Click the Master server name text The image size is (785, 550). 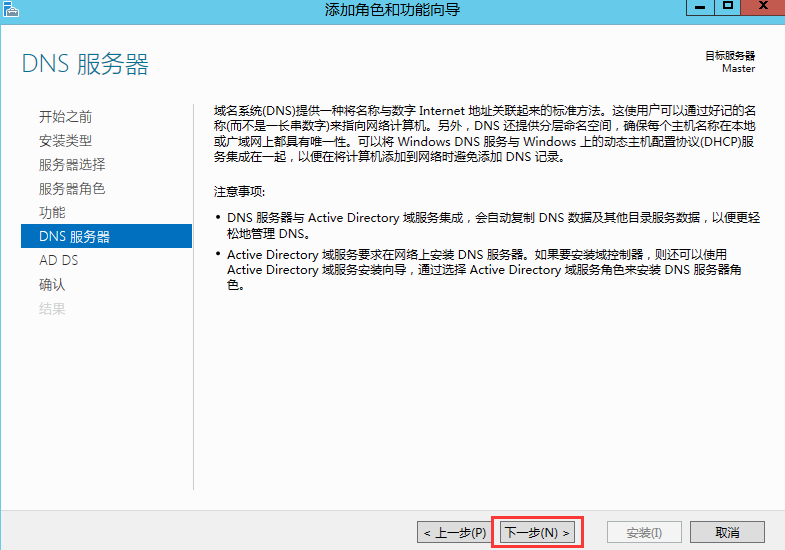click(738, 69)
